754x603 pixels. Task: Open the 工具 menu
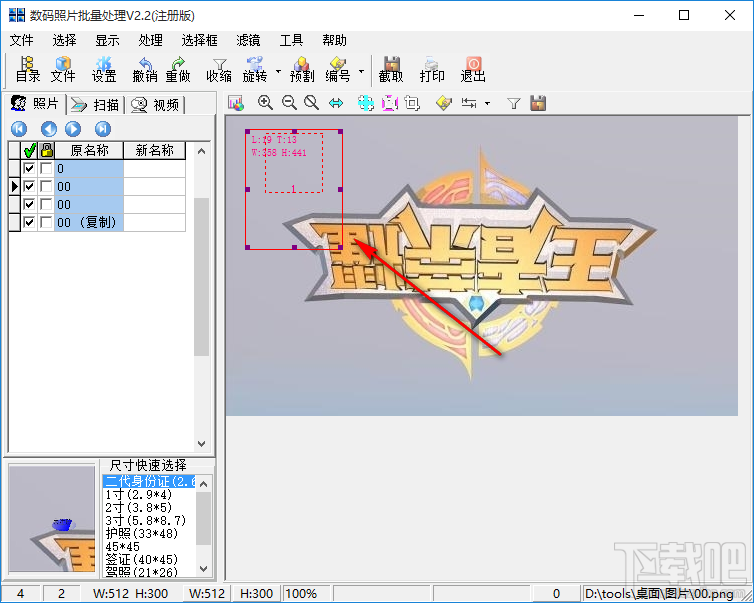[x=291, y=40]
